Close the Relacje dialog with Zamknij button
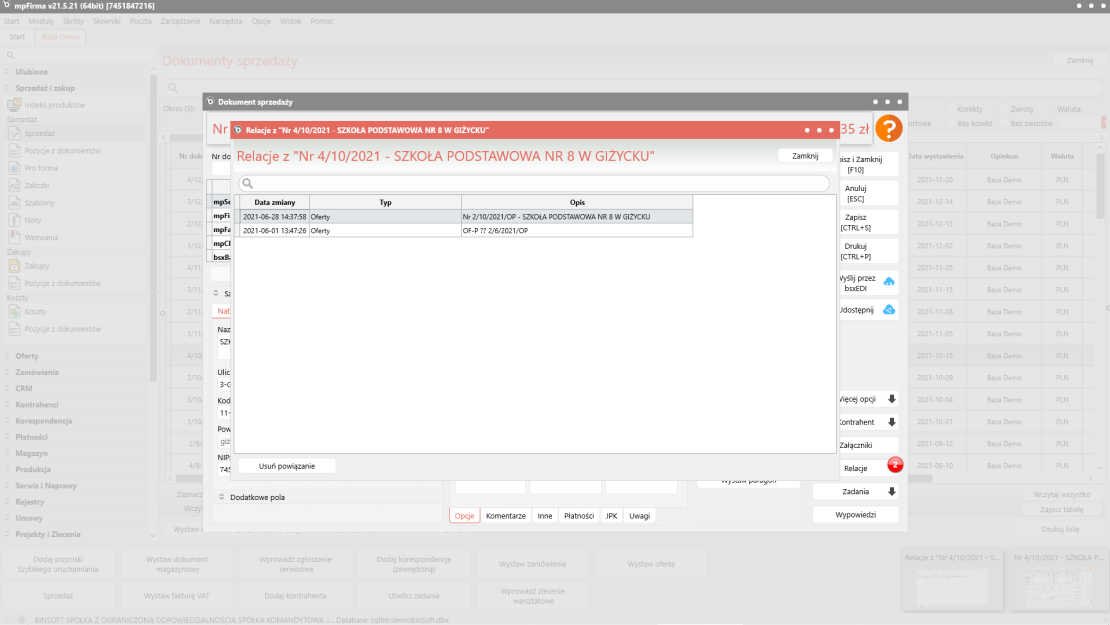 (805, 156)
